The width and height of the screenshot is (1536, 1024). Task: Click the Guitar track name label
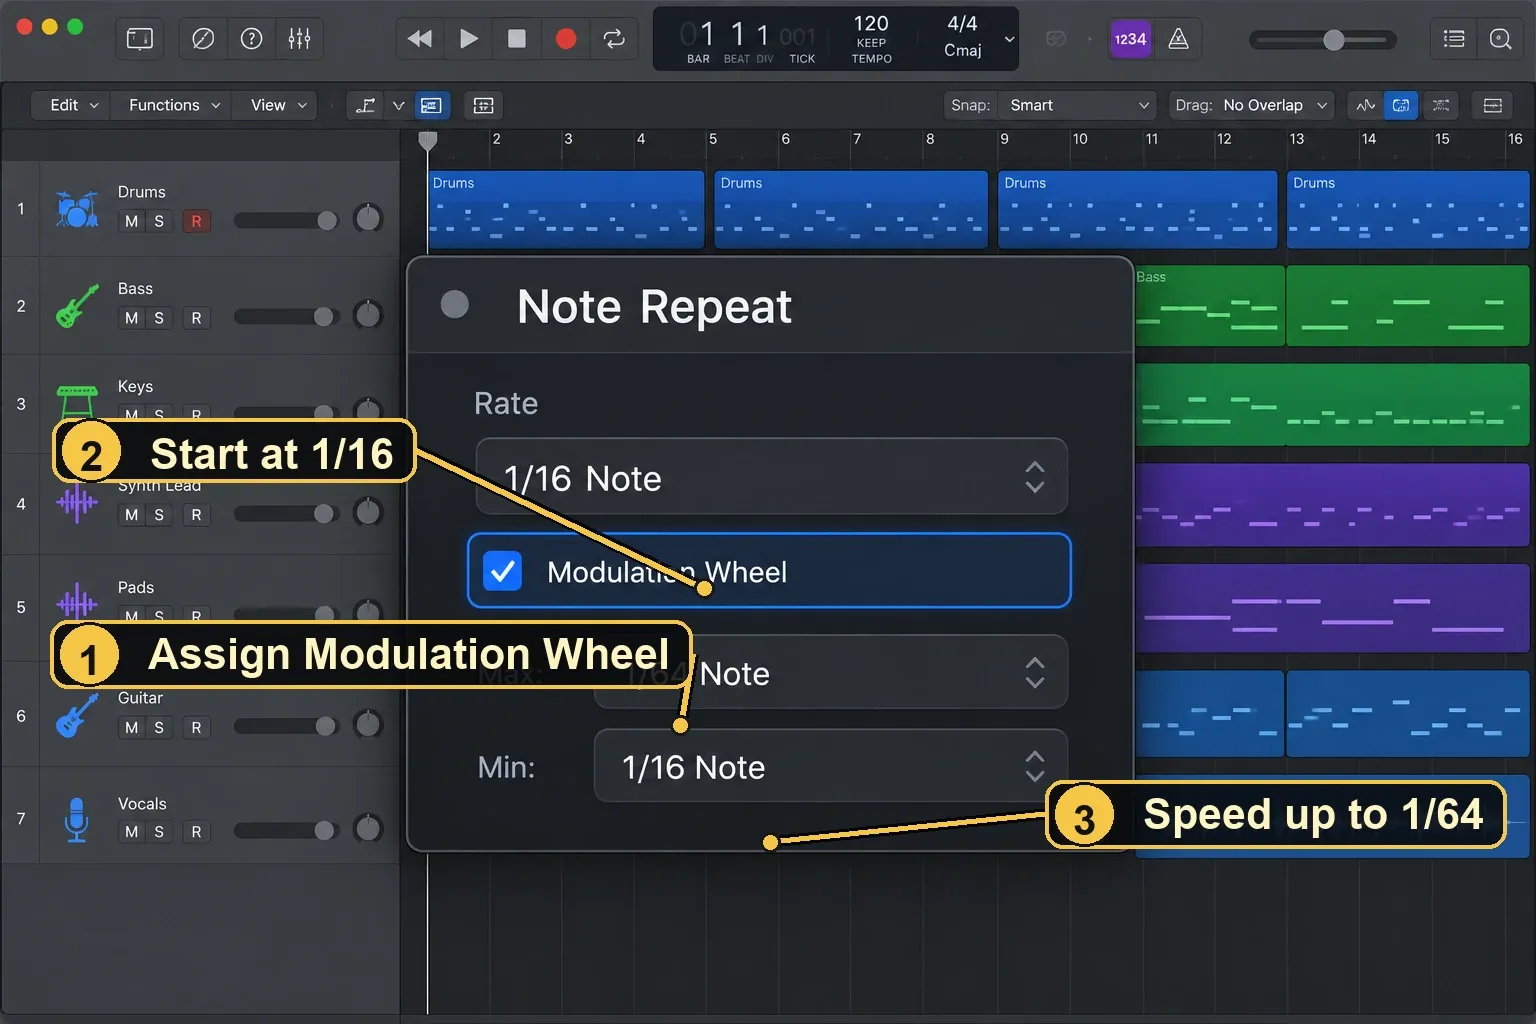coord(140,698)
